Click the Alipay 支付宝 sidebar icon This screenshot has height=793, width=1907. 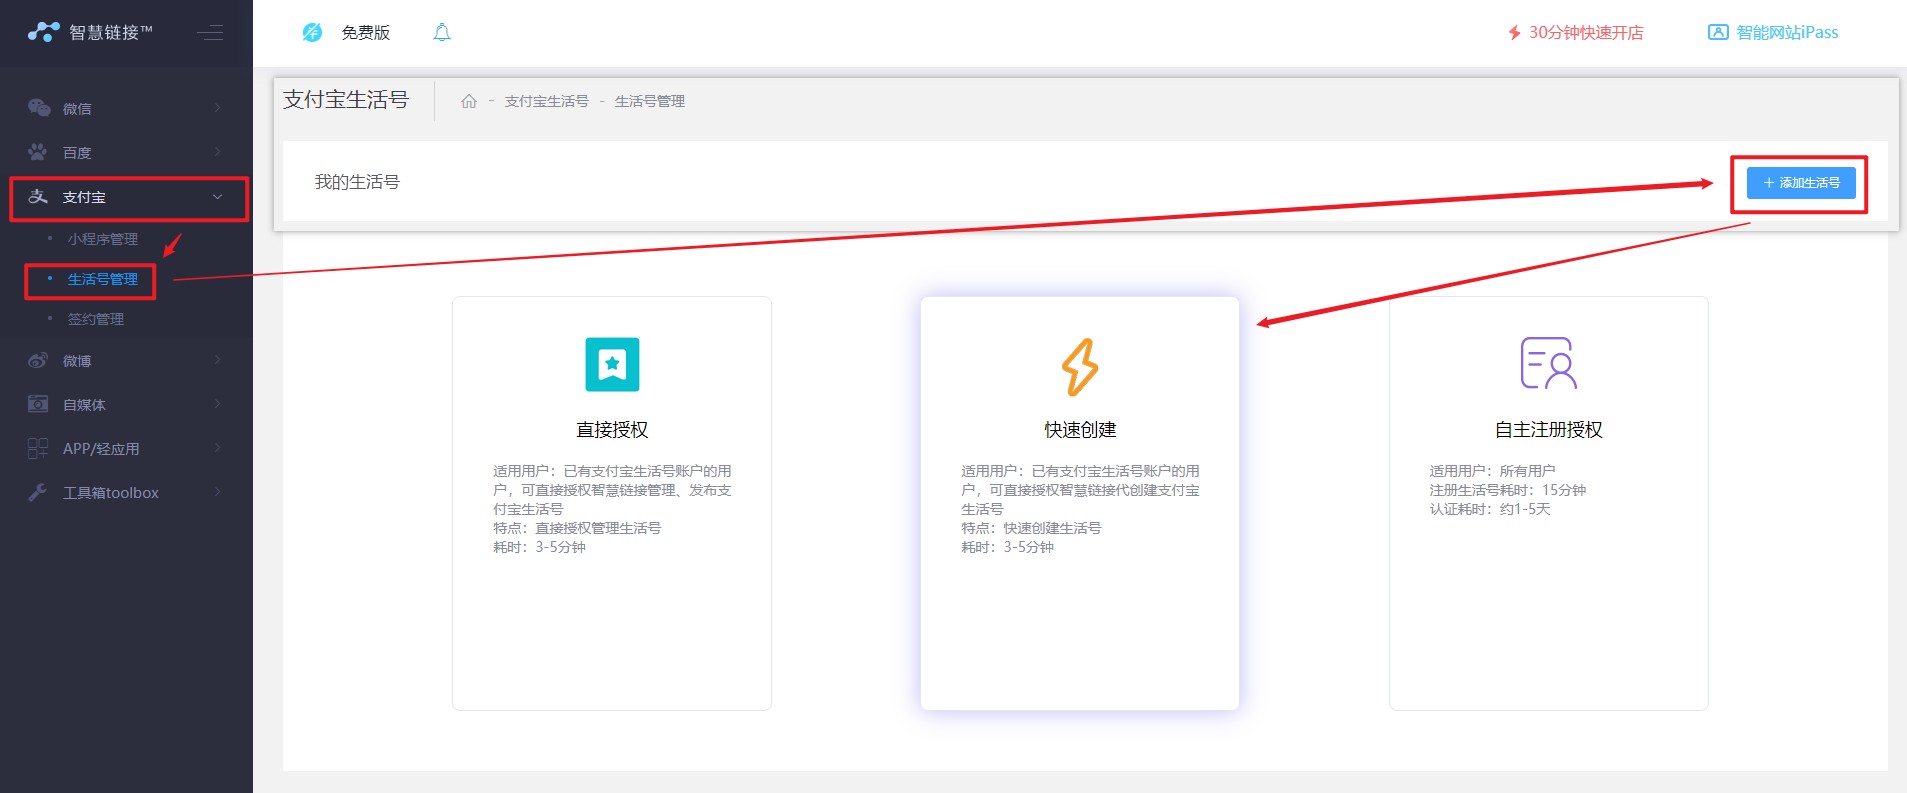pos(38,196)
